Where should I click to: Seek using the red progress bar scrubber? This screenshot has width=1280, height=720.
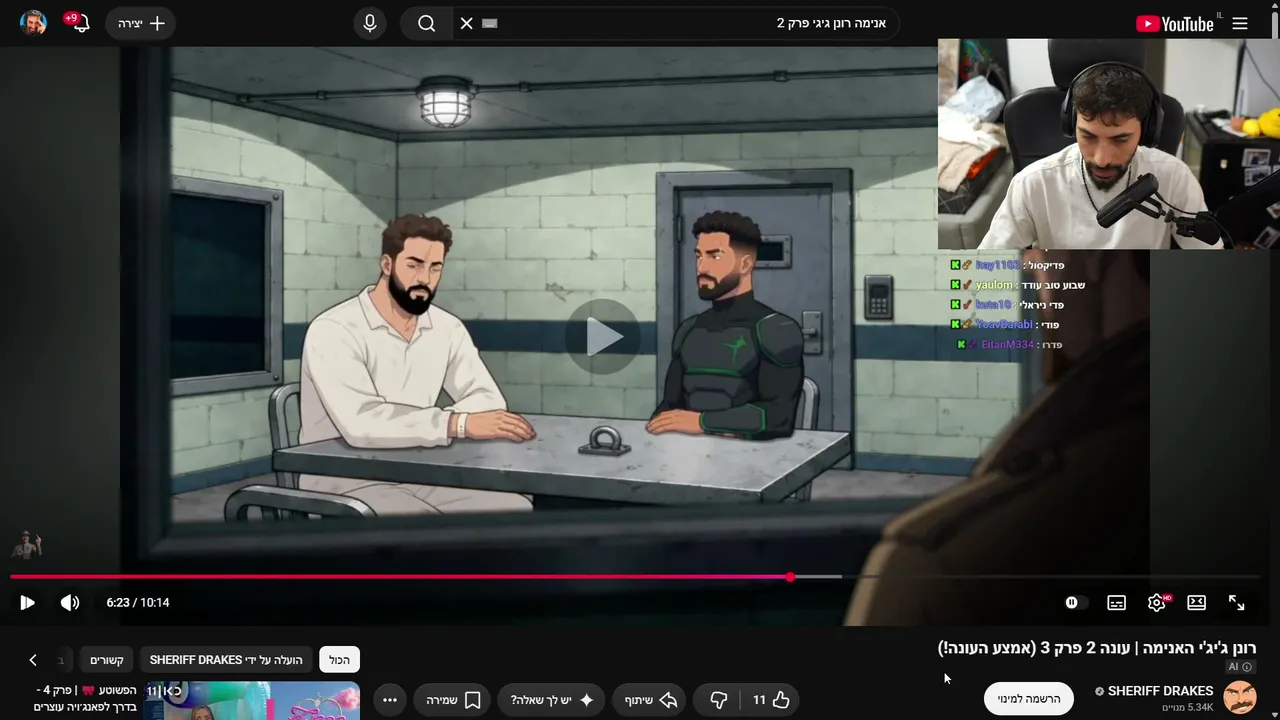click(790, 577)
